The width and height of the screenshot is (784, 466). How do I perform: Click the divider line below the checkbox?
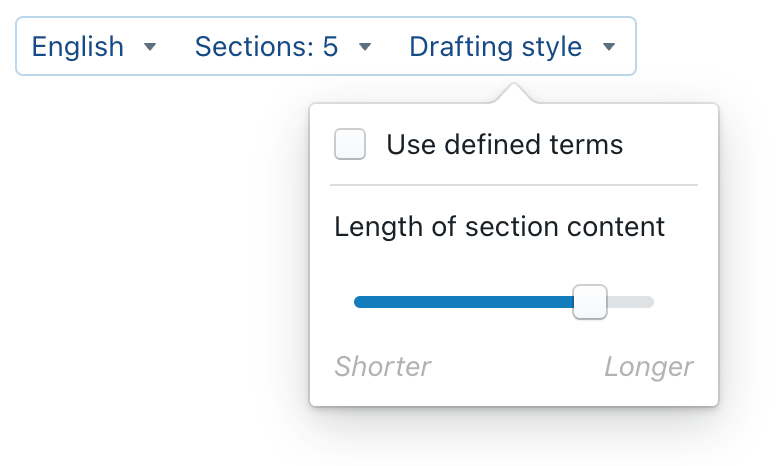(x=513, y=185)
